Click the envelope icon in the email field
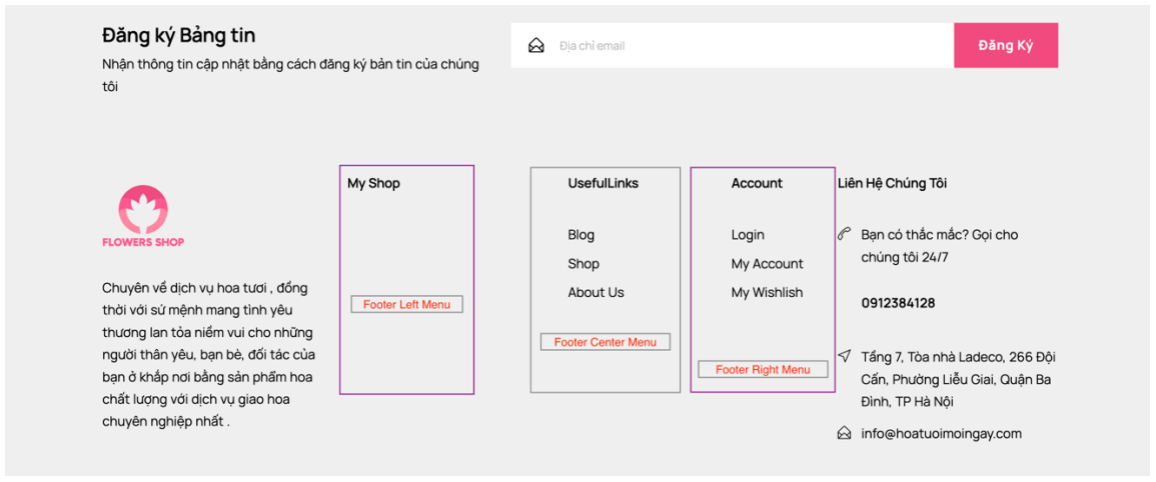The height and width of the screenshot is (482, 1156). pyautogui.click(x=536, y=46)
